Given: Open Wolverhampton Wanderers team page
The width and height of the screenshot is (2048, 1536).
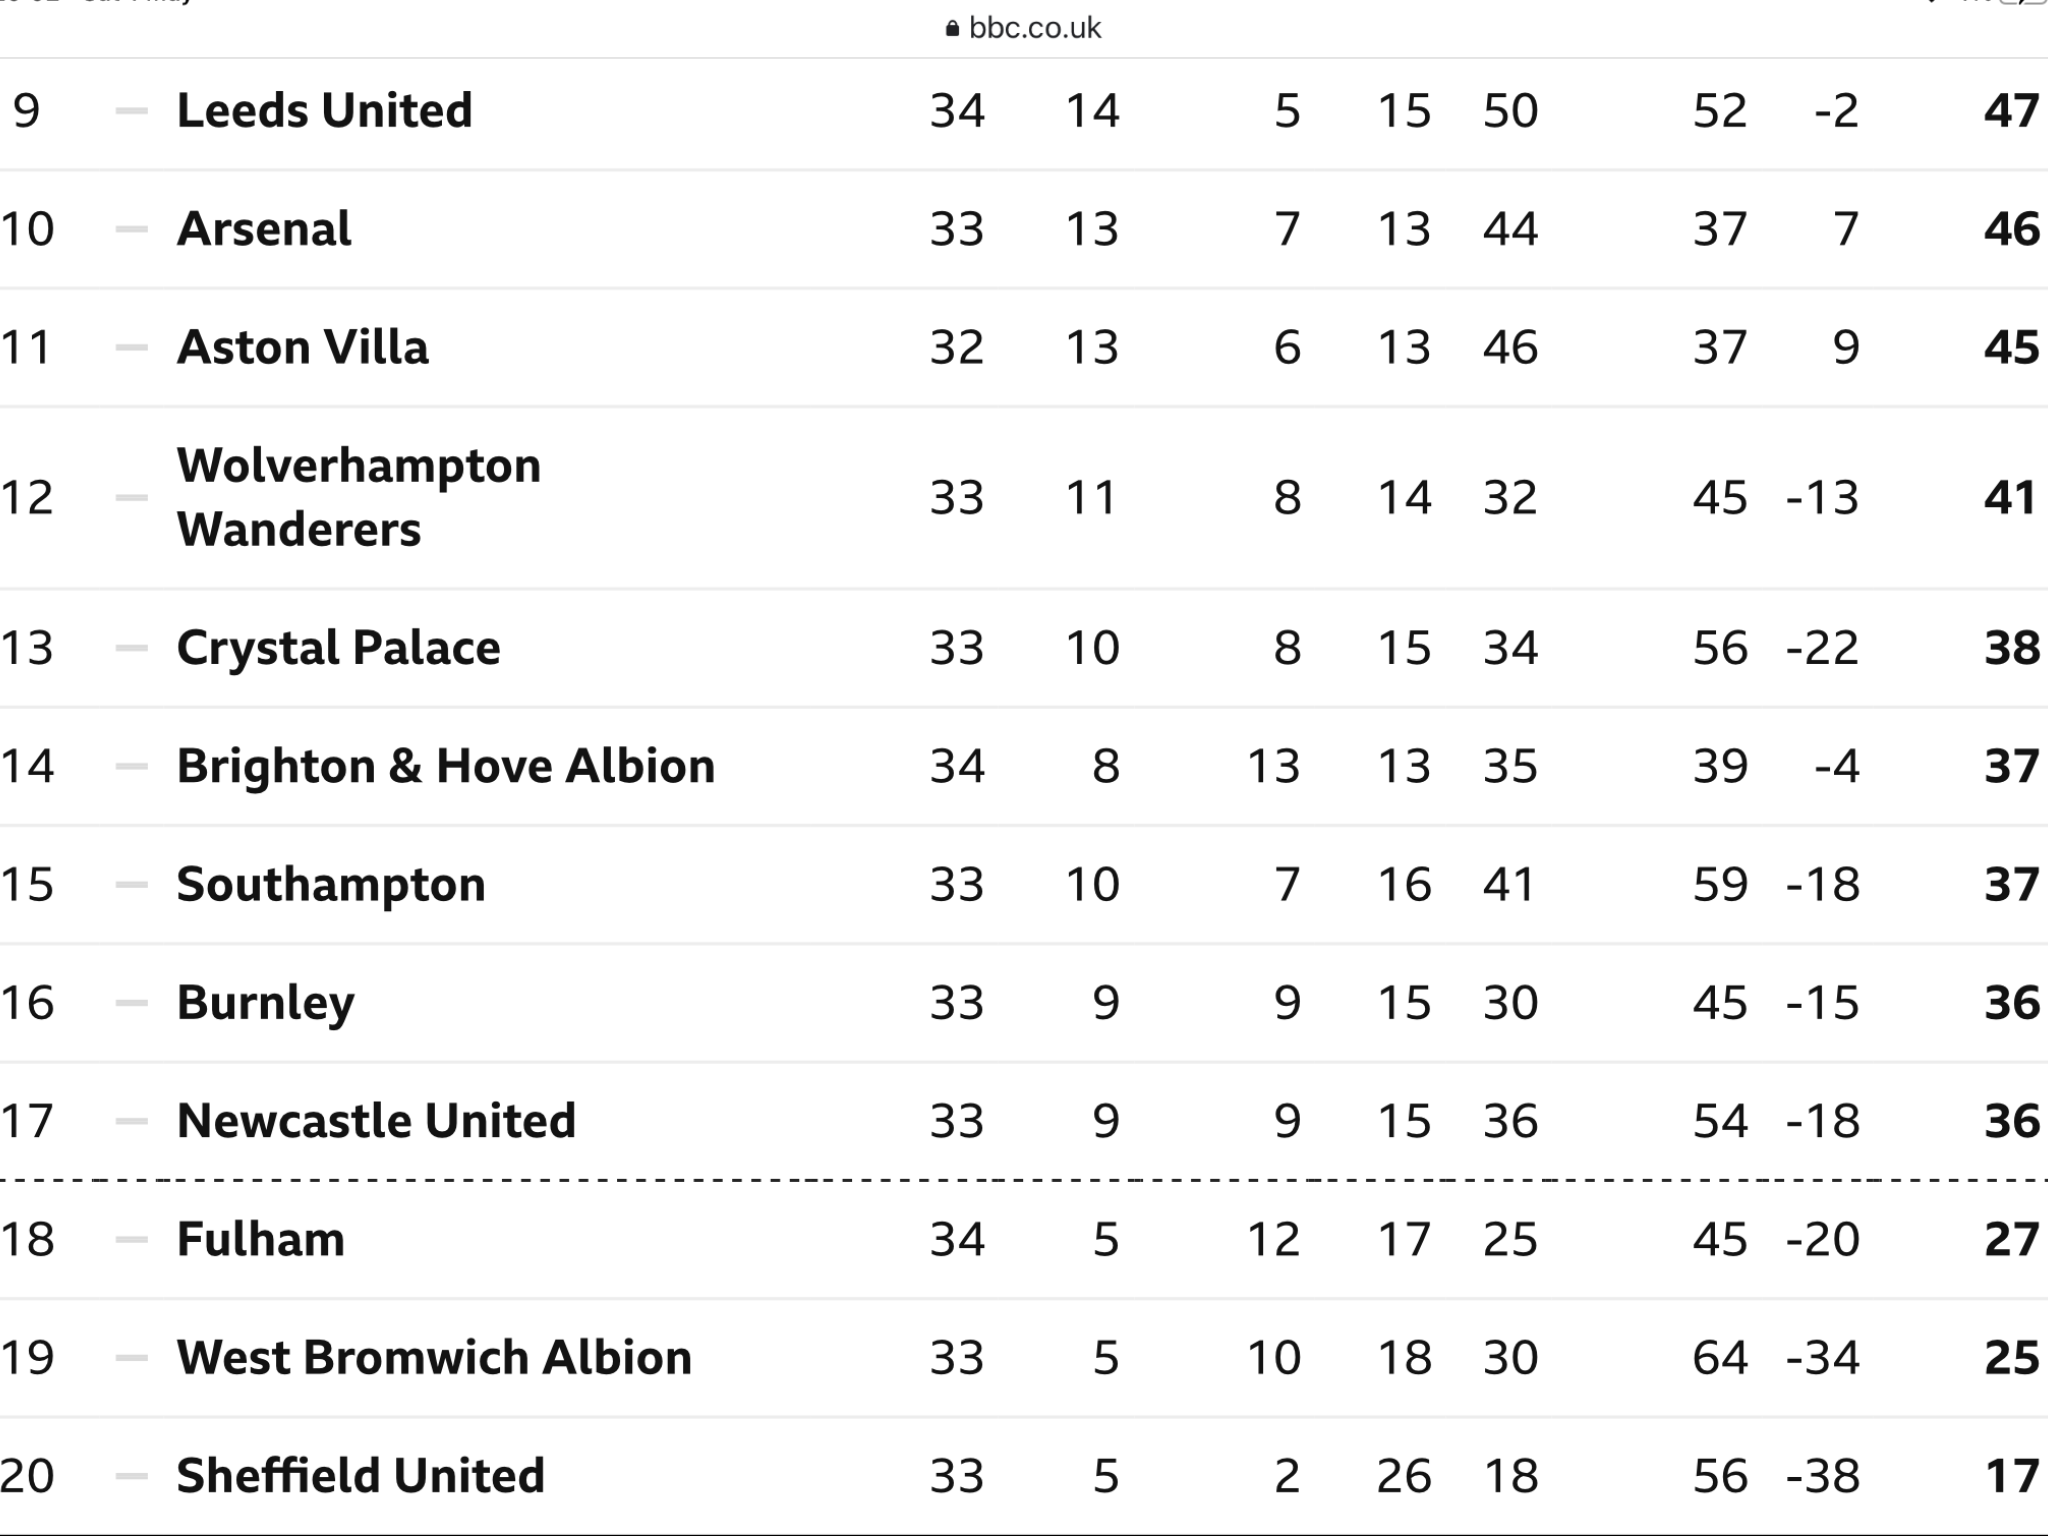Looking at the screenshot, I should point(359,497).
